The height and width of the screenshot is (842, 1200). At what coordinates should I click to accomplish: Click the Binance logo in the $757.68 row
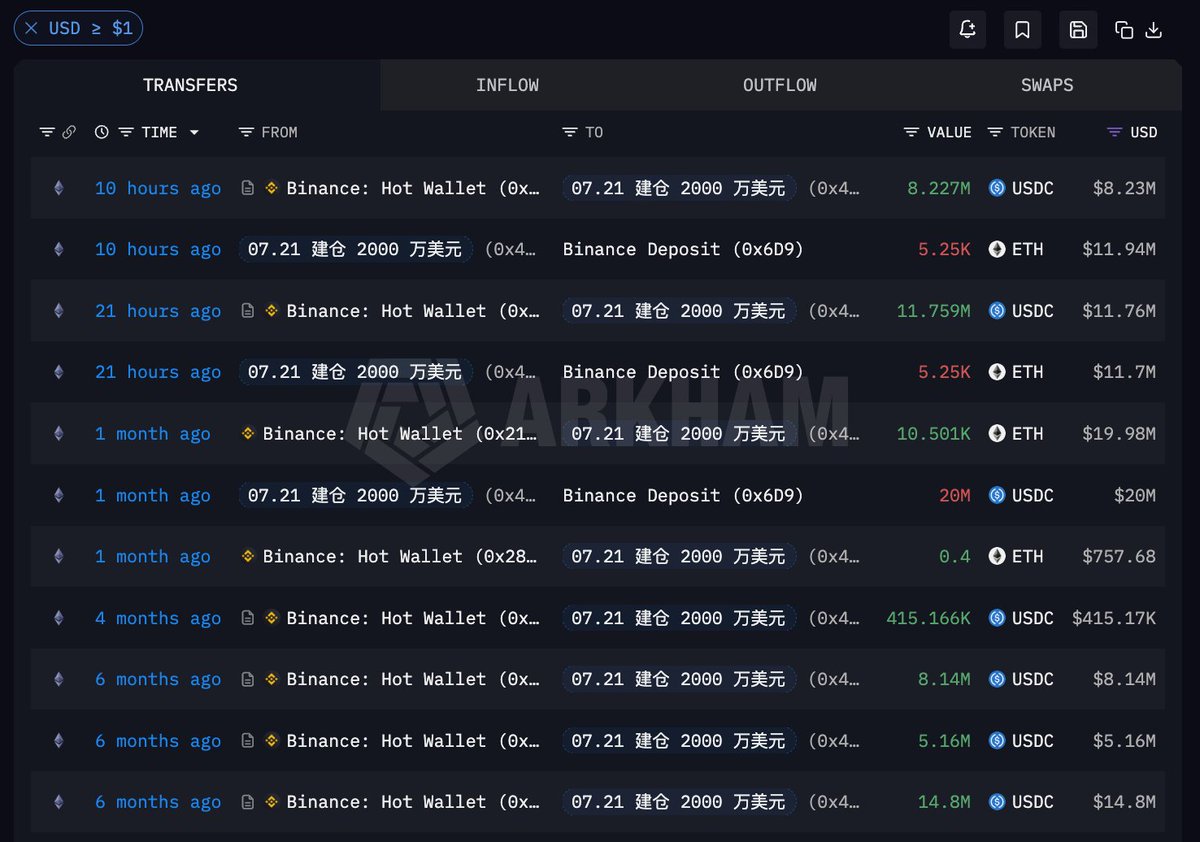[248, 556]
